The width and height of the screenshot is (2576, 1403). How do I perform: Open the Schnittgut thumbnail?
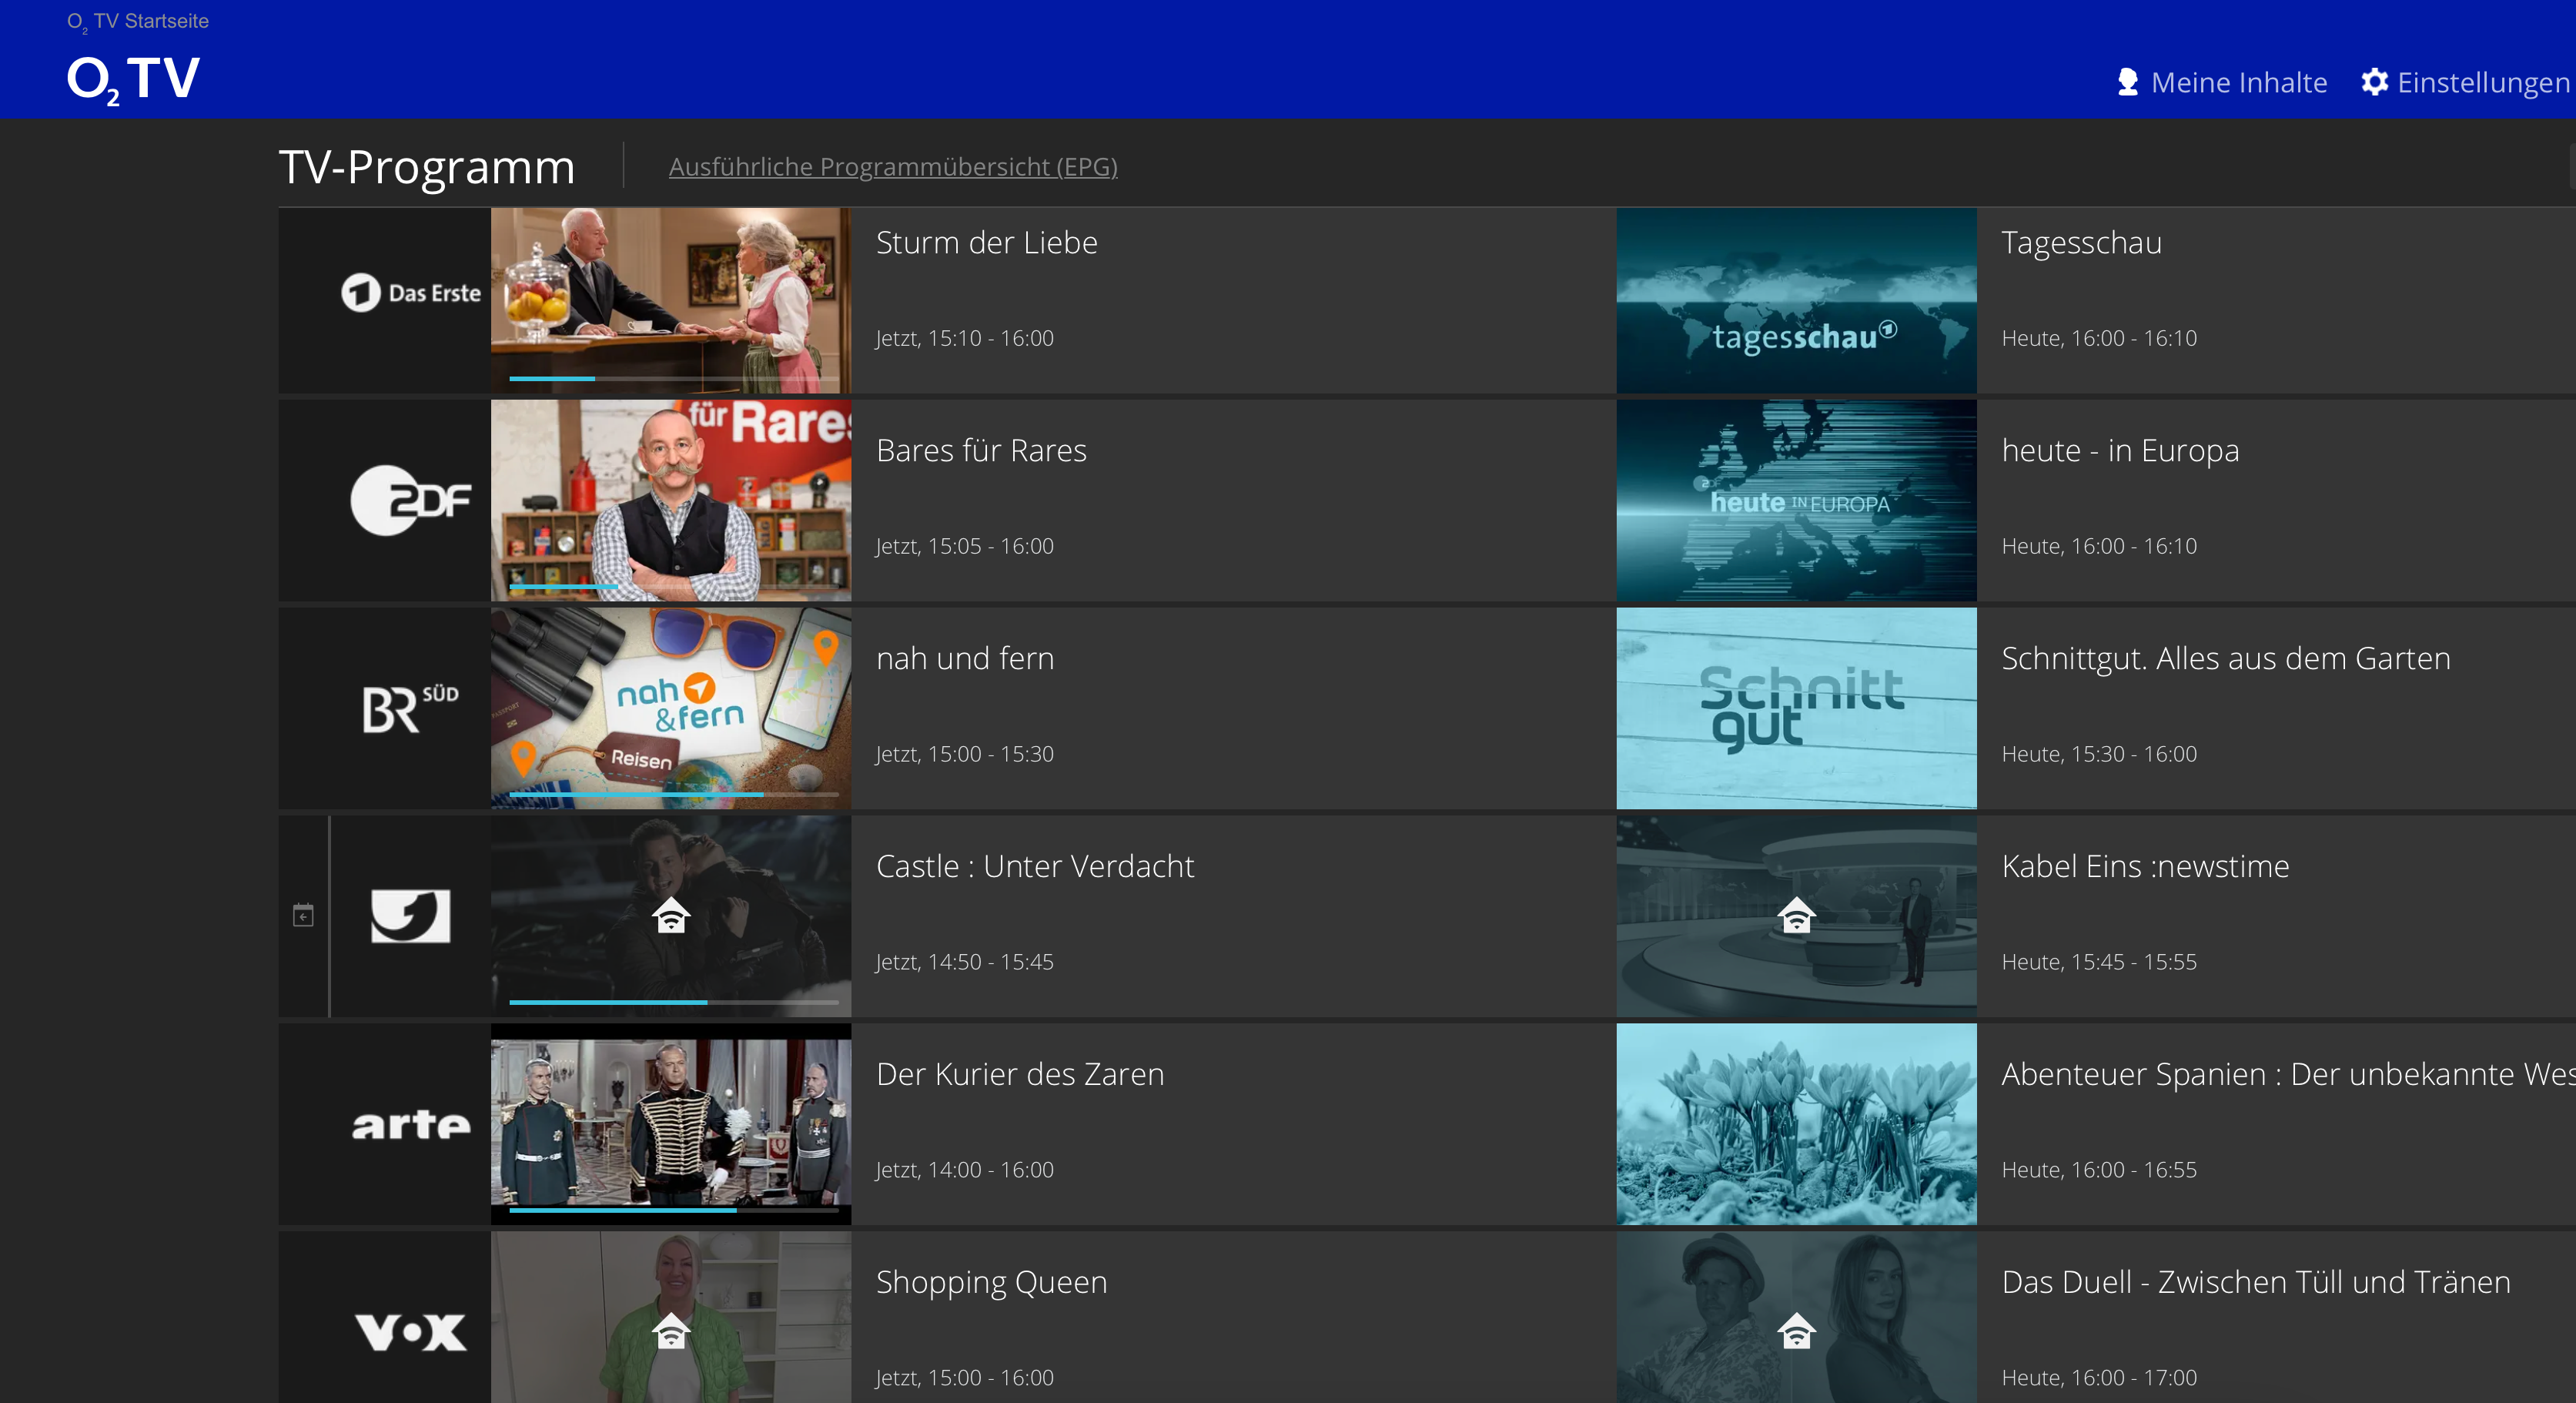click(x=1797, y=708)
